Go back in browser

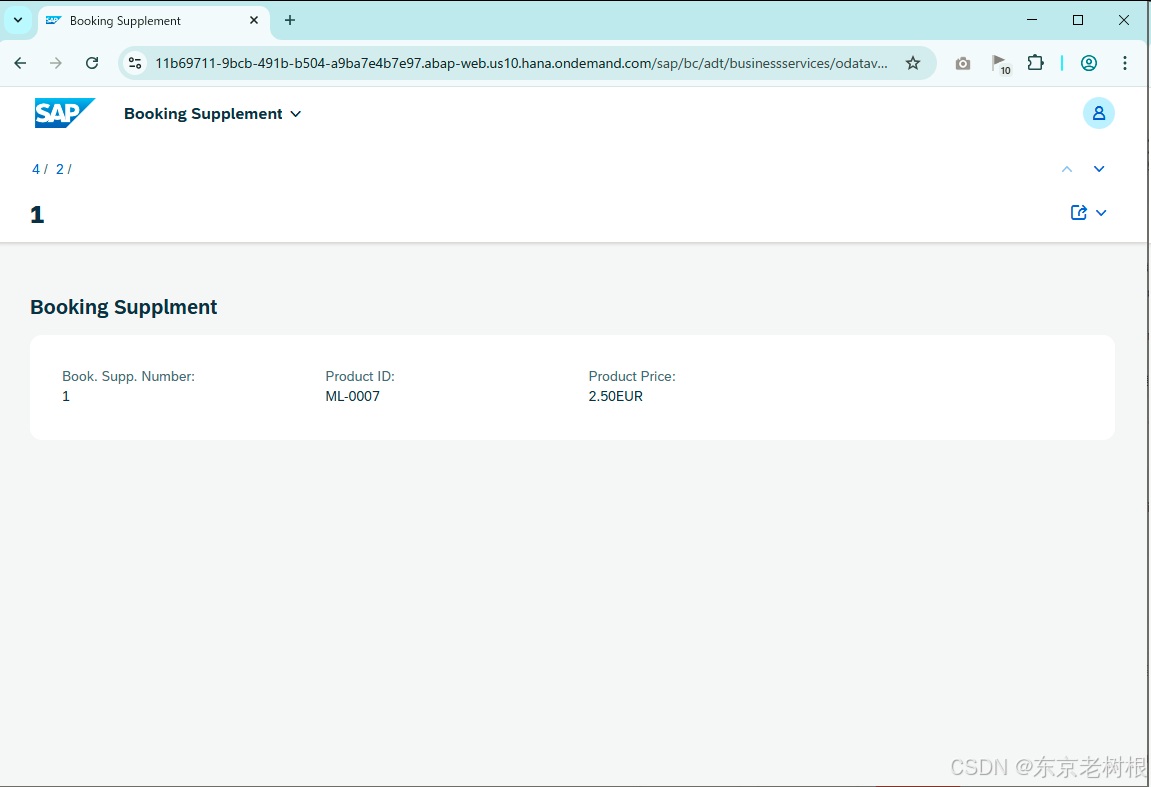[21, 63]
